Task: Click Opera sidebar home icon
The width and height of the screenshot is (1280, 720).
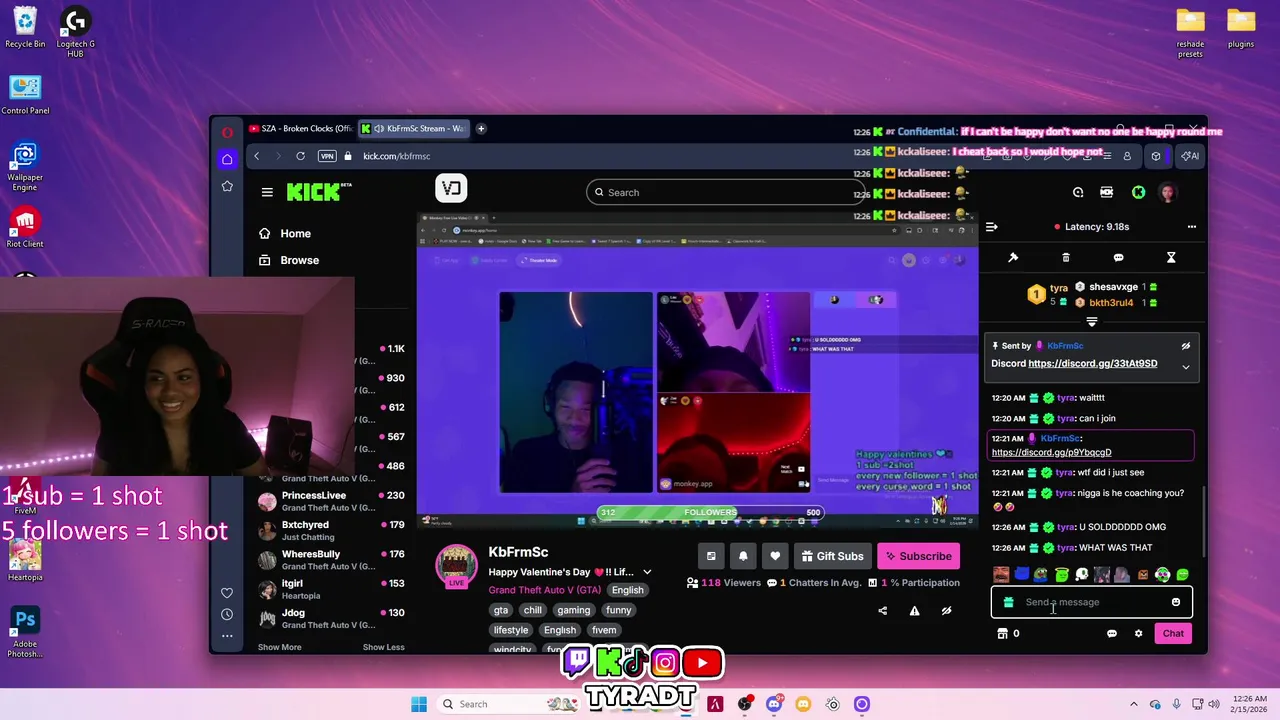Action: [x=227, y=159]
